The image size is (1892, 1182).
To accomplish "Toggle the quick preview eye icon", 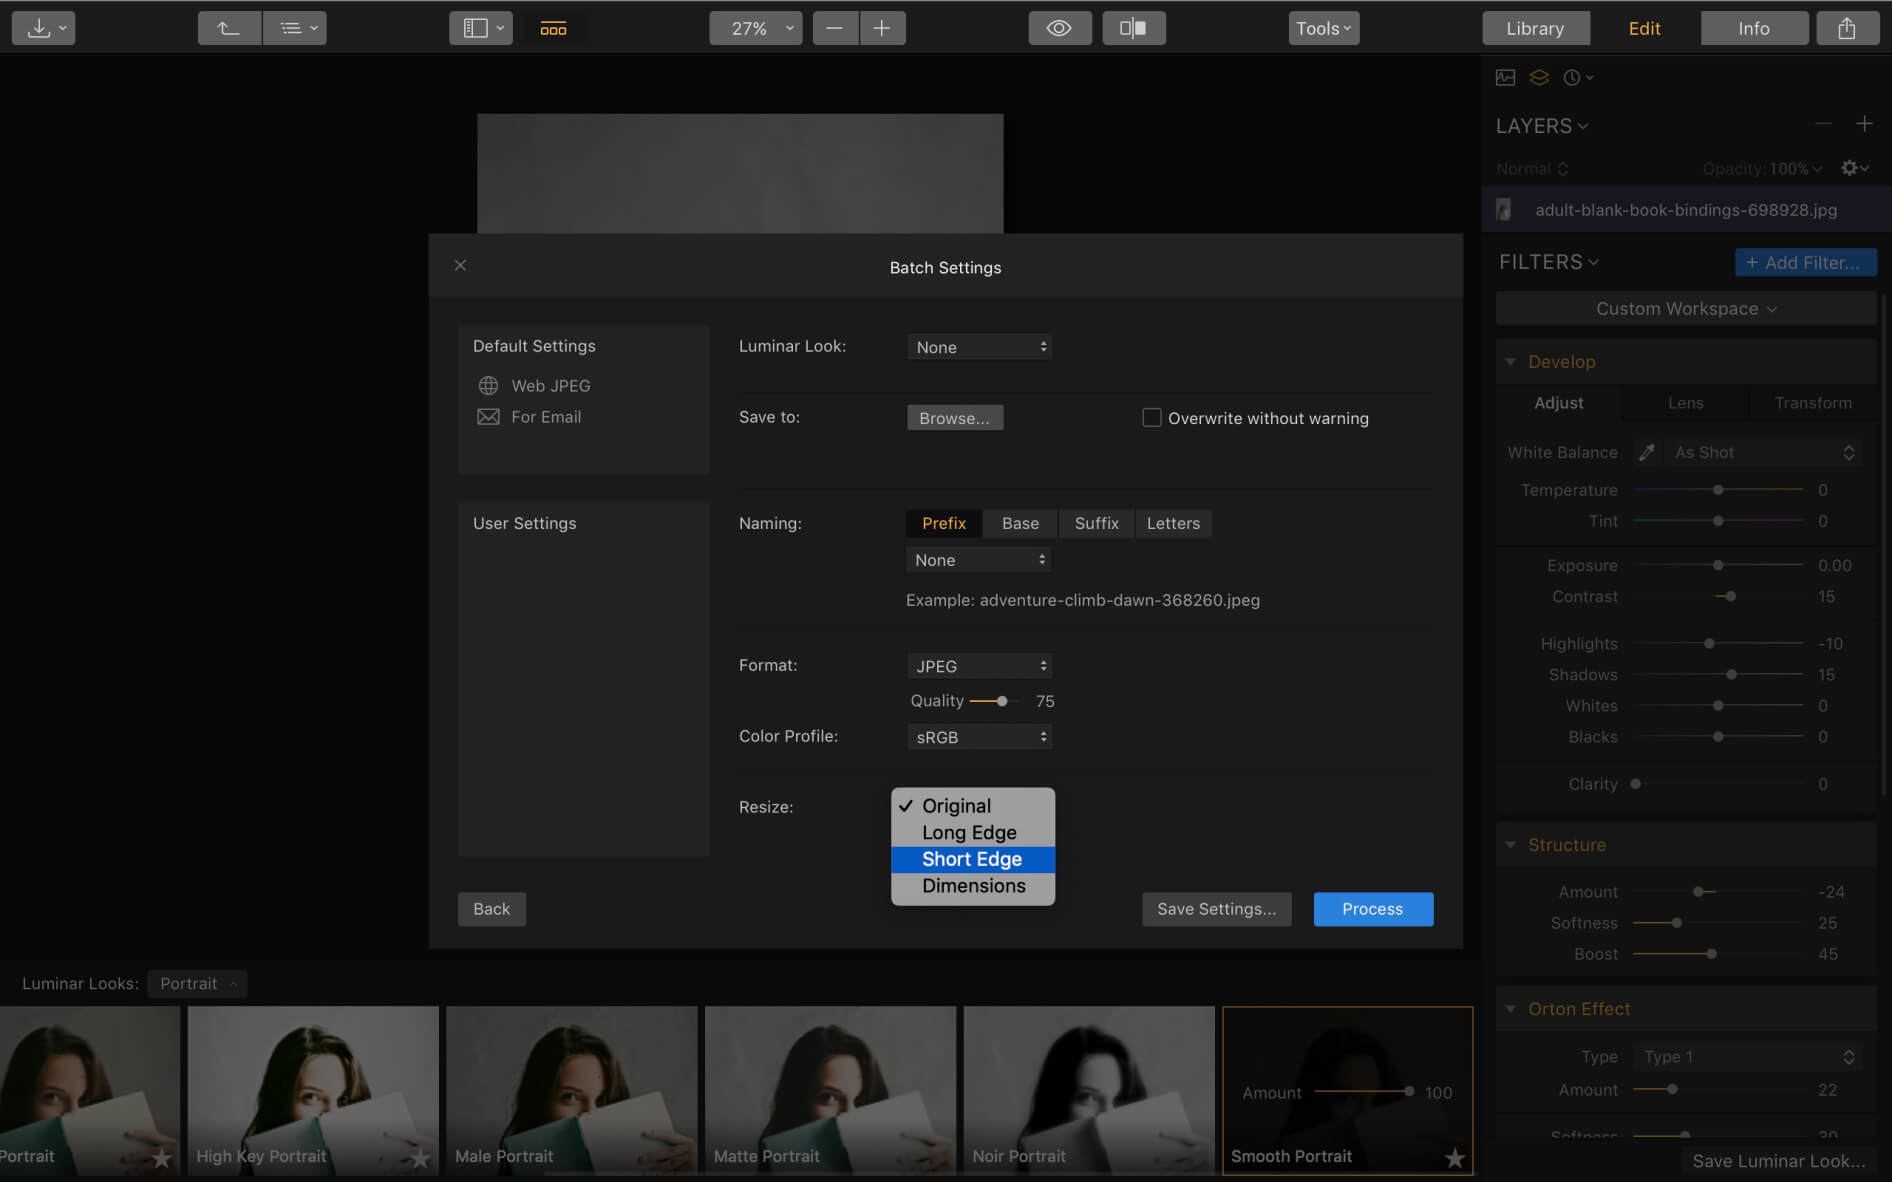I will tap(1060, 28).
